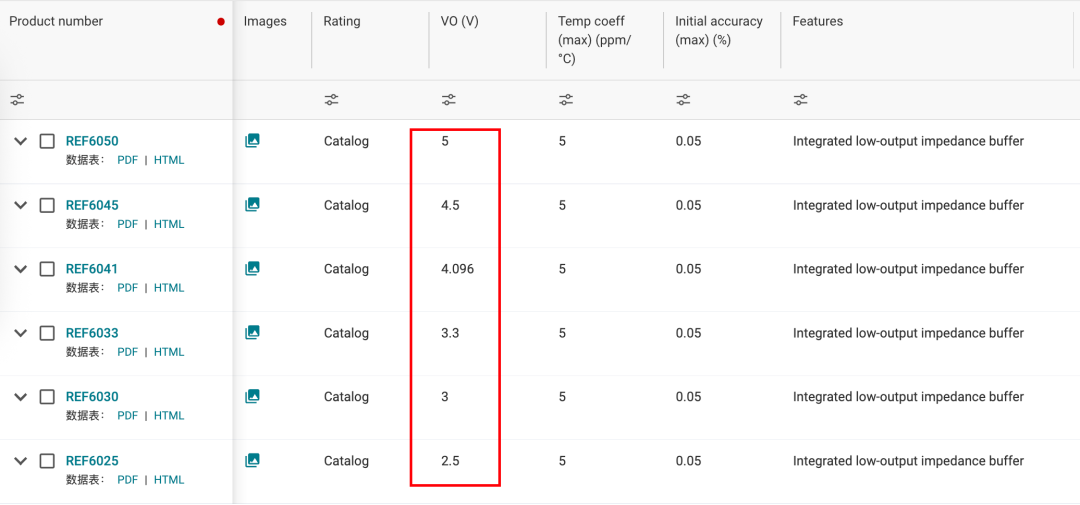Open PDF datasheet for REF6045
Screen dimensions: 1080x505
(127, 224)
